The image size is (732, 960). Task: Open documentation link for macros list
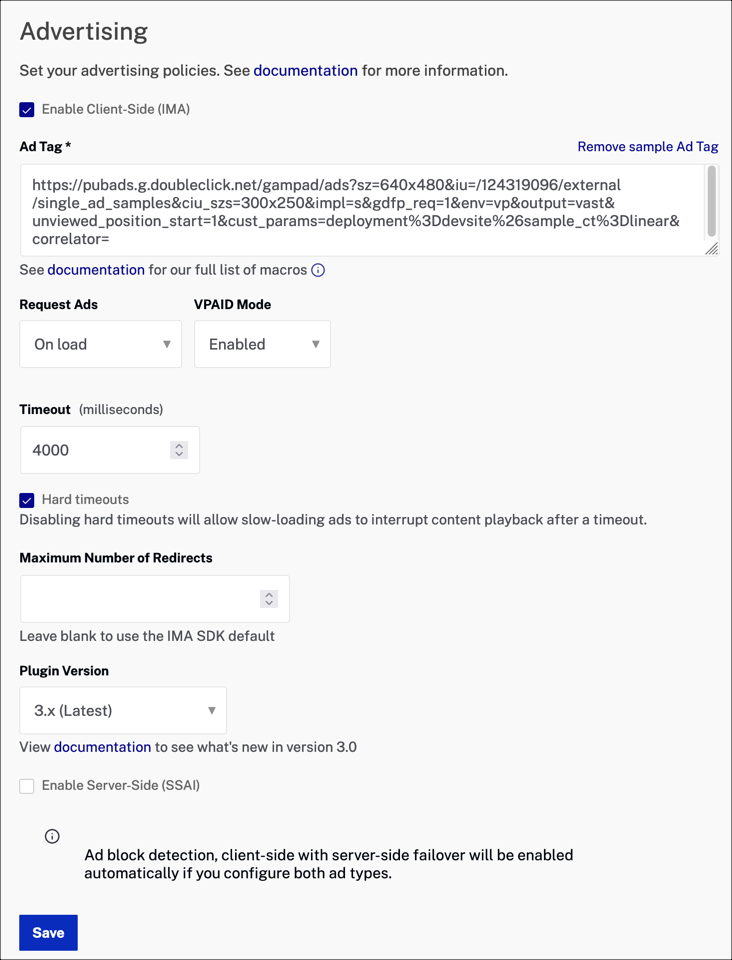tap(96, 270)
